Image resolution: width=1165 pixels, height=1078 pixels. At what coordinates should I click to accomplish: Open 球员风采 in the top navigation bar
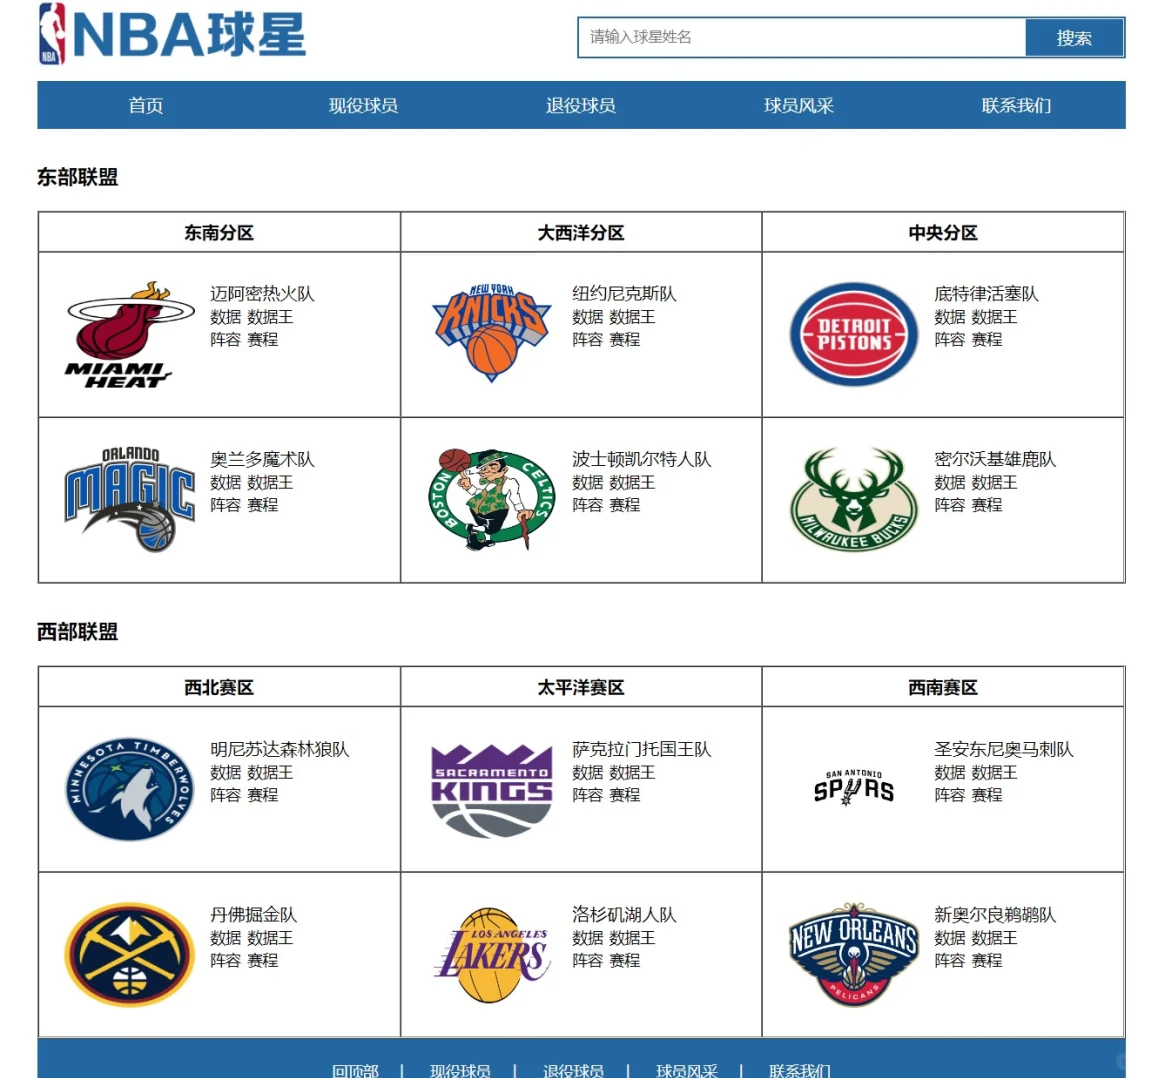[x=798, y=105]
